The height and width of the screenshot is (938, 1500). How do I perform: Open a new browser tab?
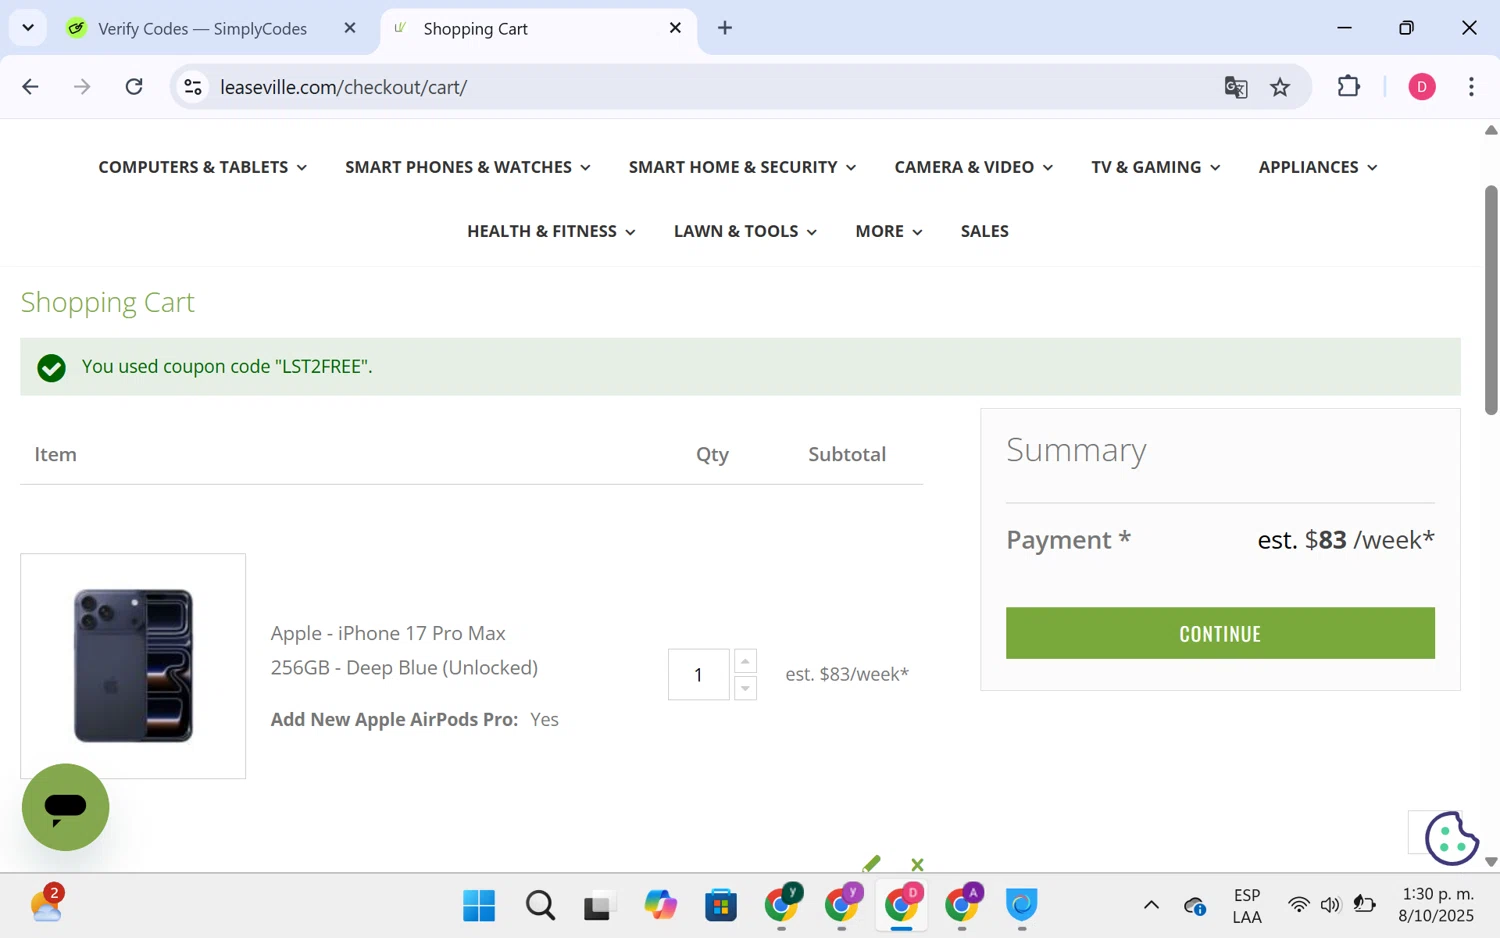coord(725,28)
